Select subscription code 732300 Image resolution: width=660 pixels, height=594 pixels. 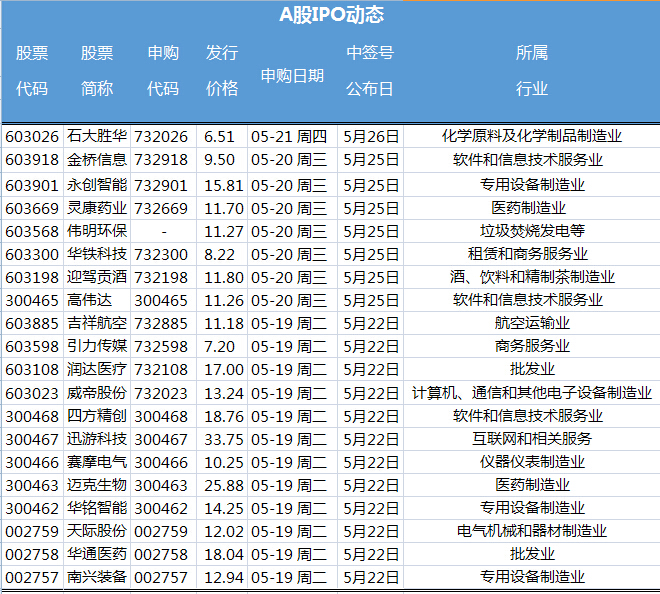161,255
